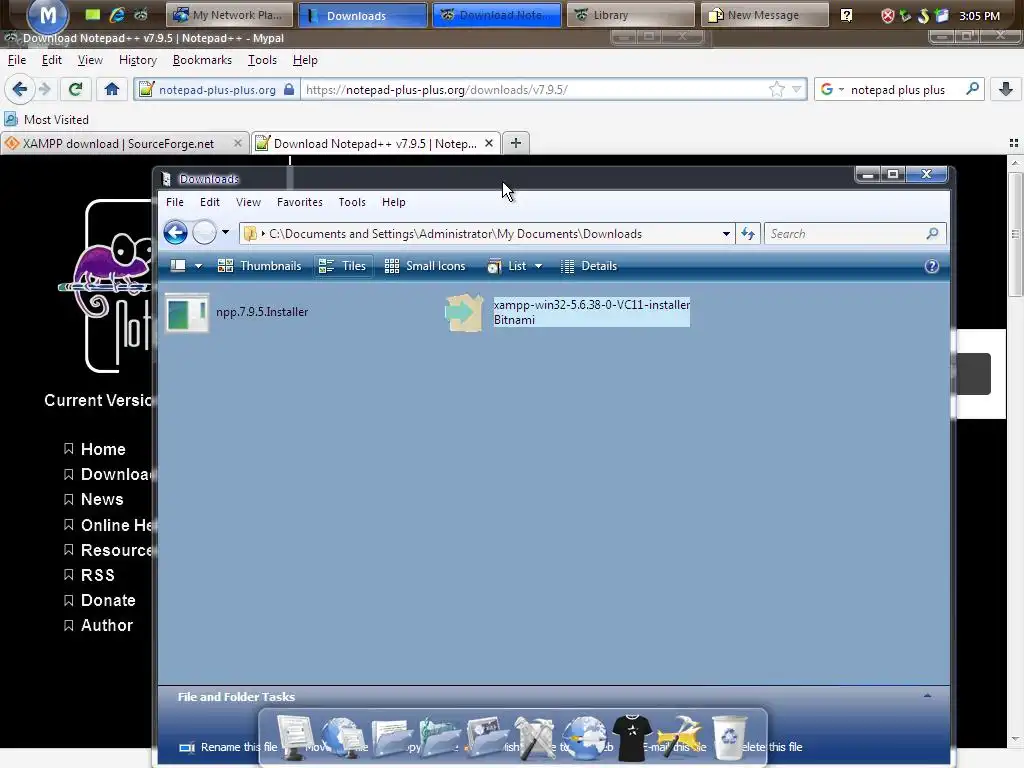Click the browser page vertical scrollbar
Image resolution: width=1024 pixels, height=768 pixels.
[x=1015, y=451]
